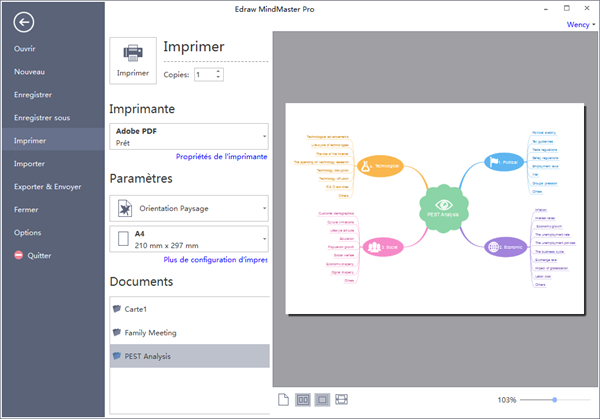The height and width of the screenshot is (419, 600).
Task: Click the Carte1 document icon
Action: point(117,308)
